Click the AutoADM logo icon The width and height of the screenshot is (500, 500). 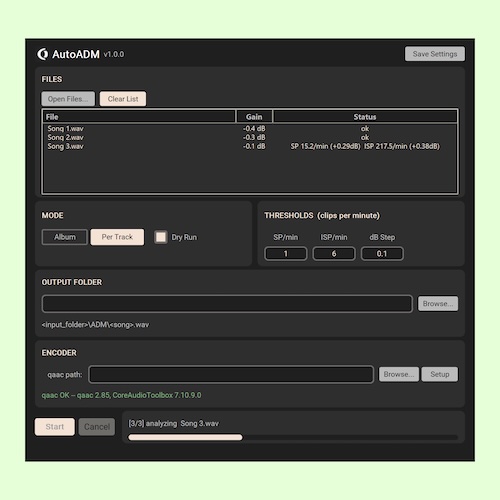click(42, 54)
